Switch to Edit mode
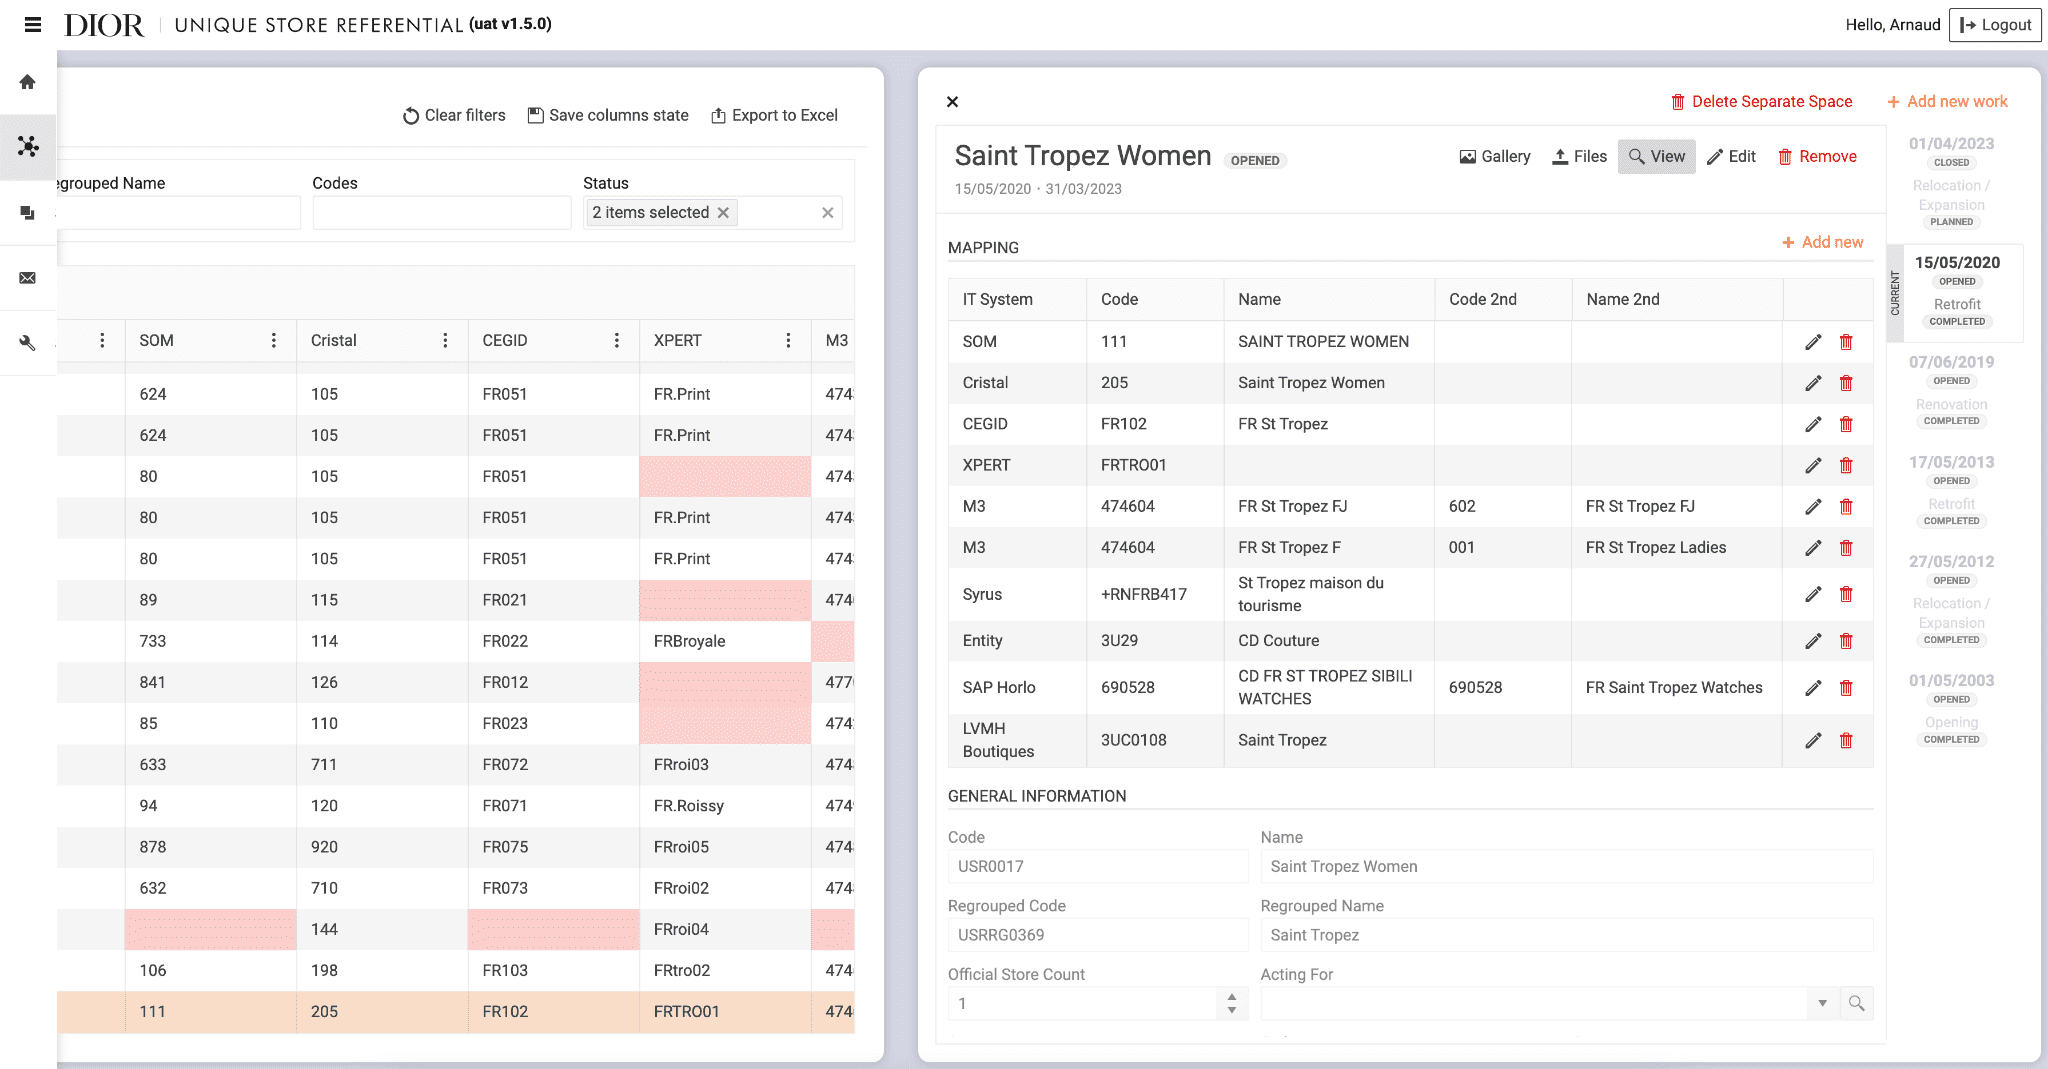The height and width of the screenshot is (1069, 2048). click(1731, 157)
